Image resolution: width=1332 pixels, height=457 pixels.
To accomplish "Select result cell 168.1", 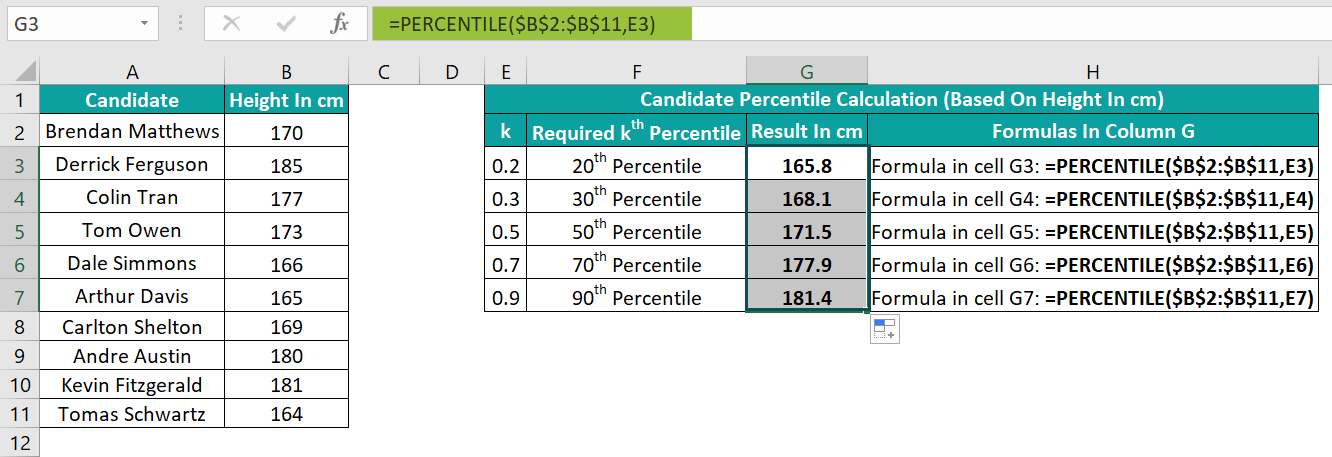I will (807, 198).
